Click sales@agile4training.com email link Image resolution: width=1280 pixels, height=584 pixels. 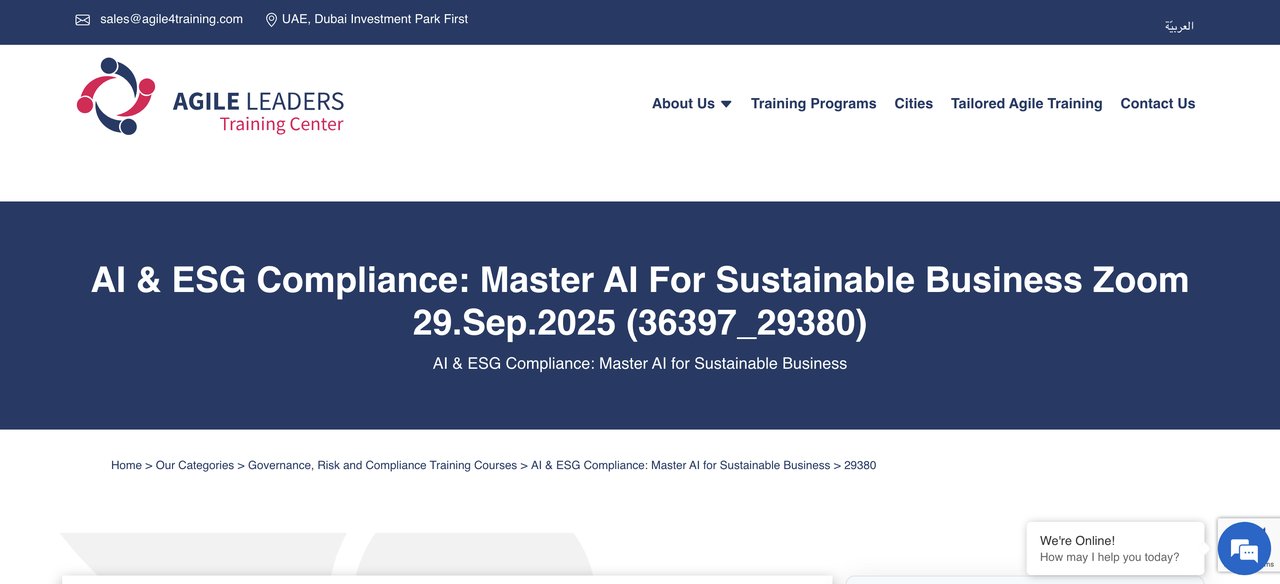coord(171,19)
